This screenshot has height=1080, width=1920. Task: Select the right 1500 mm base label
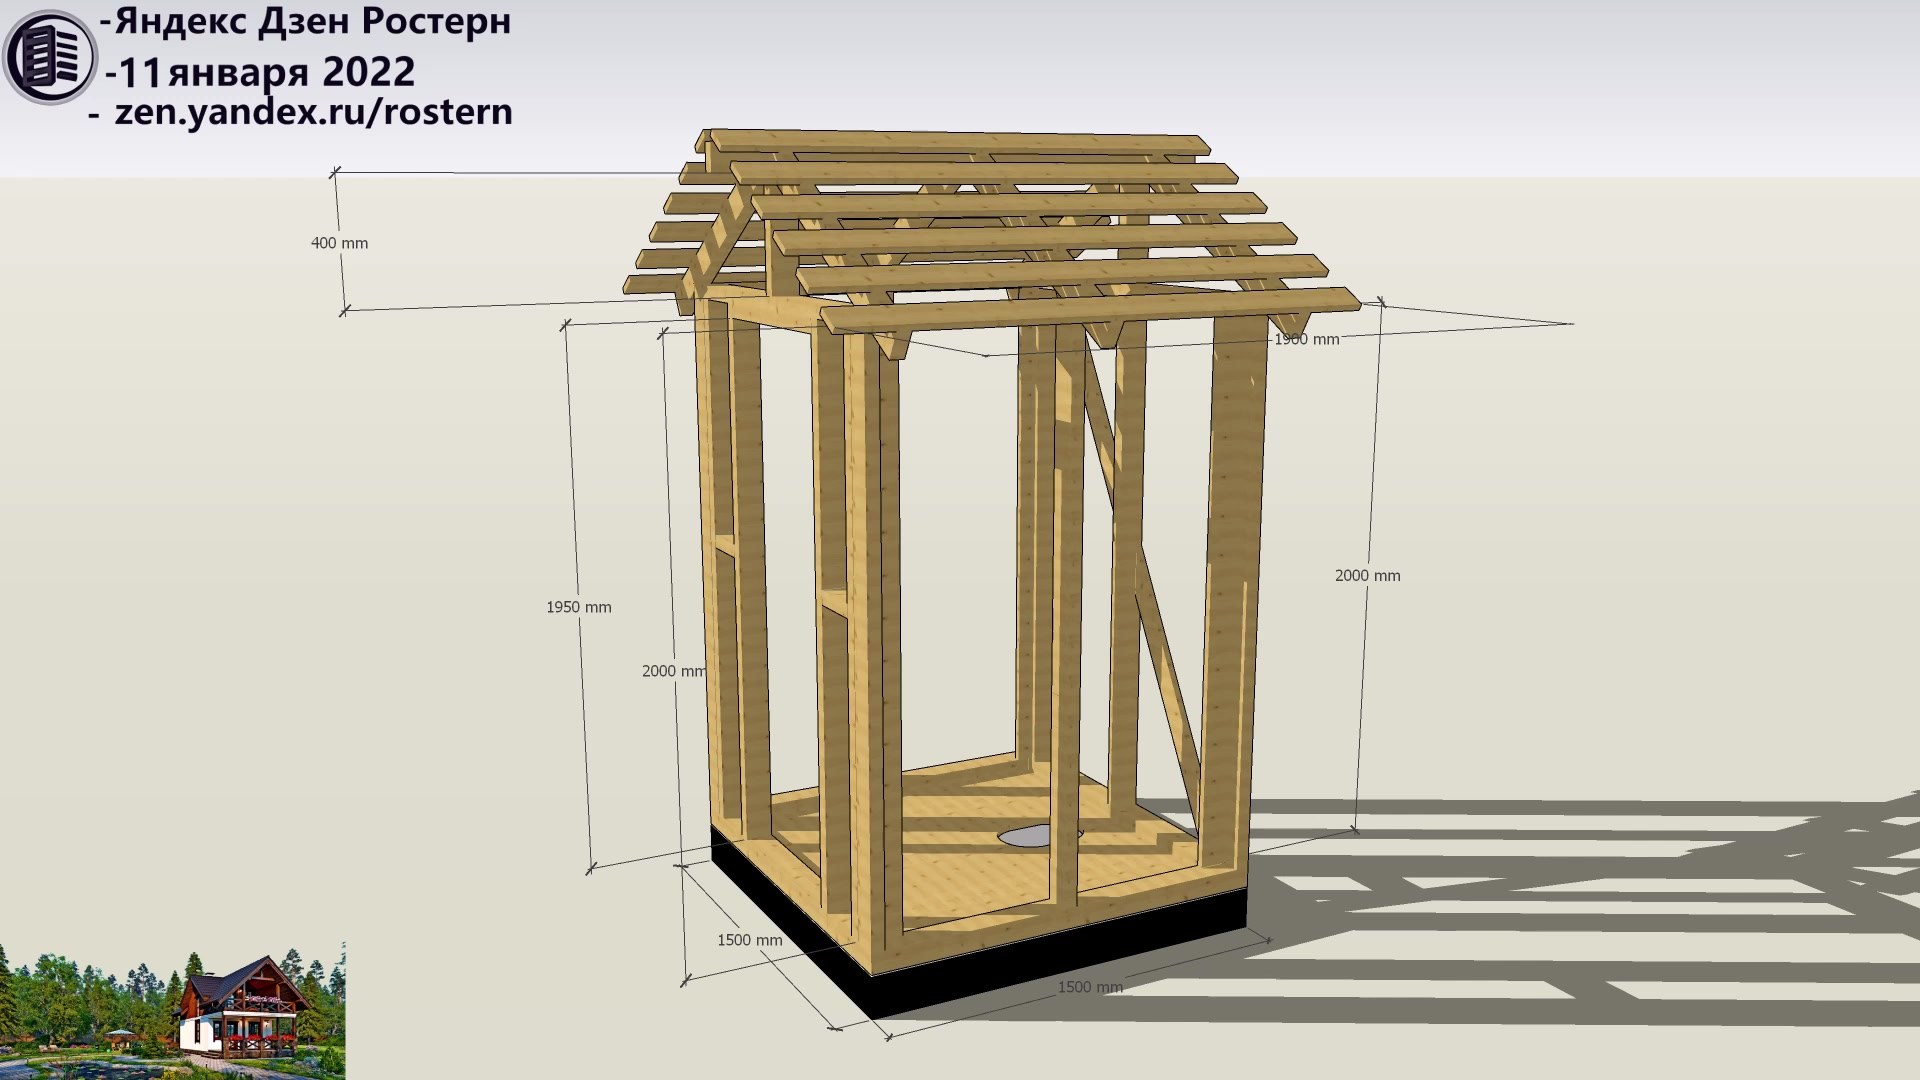[x=1090, y=987]
